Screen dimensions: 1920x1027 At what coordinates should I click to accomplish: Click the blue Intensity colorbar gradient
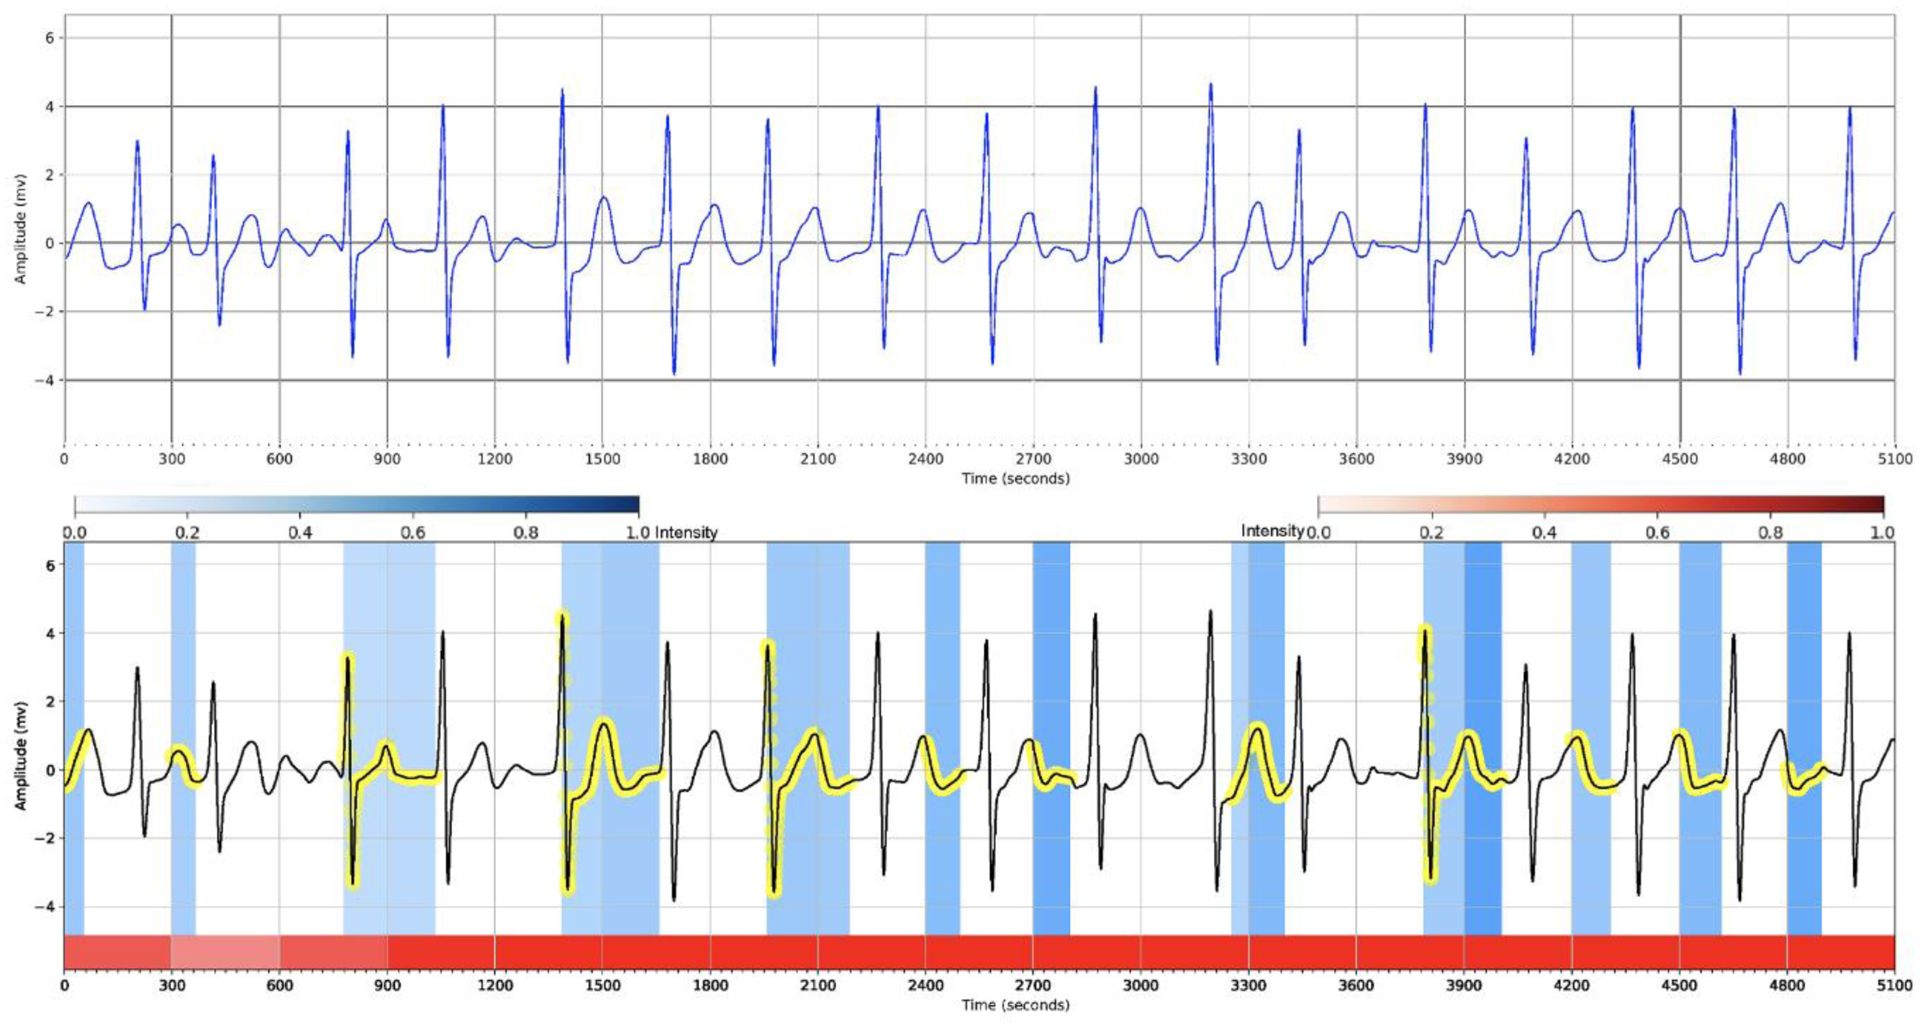356,505
